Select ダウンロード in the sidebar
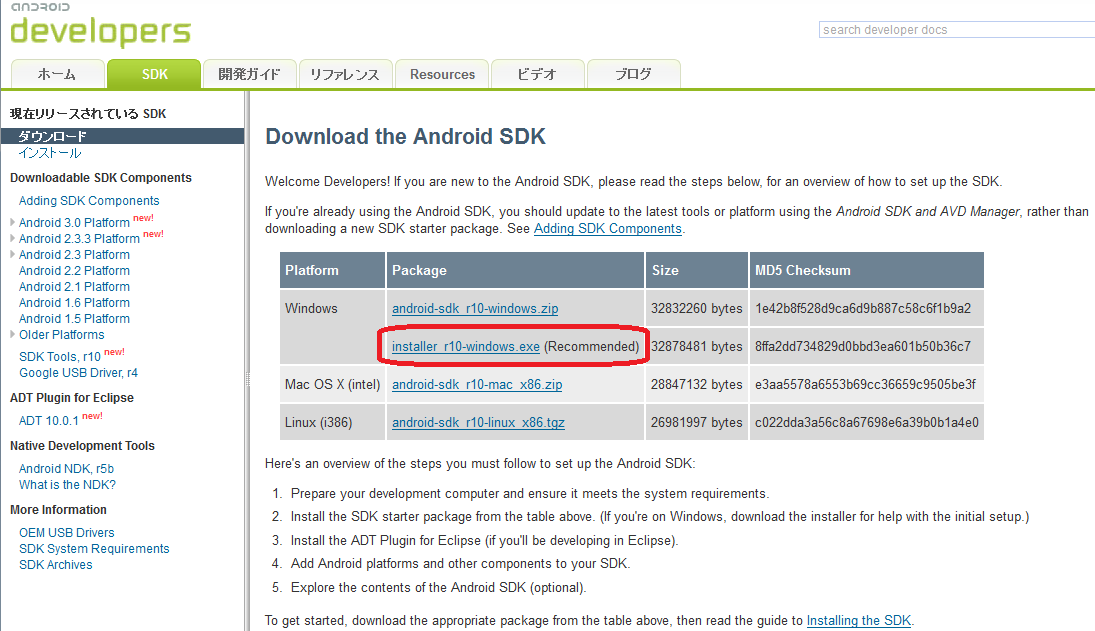 click(x=123, y=136)
